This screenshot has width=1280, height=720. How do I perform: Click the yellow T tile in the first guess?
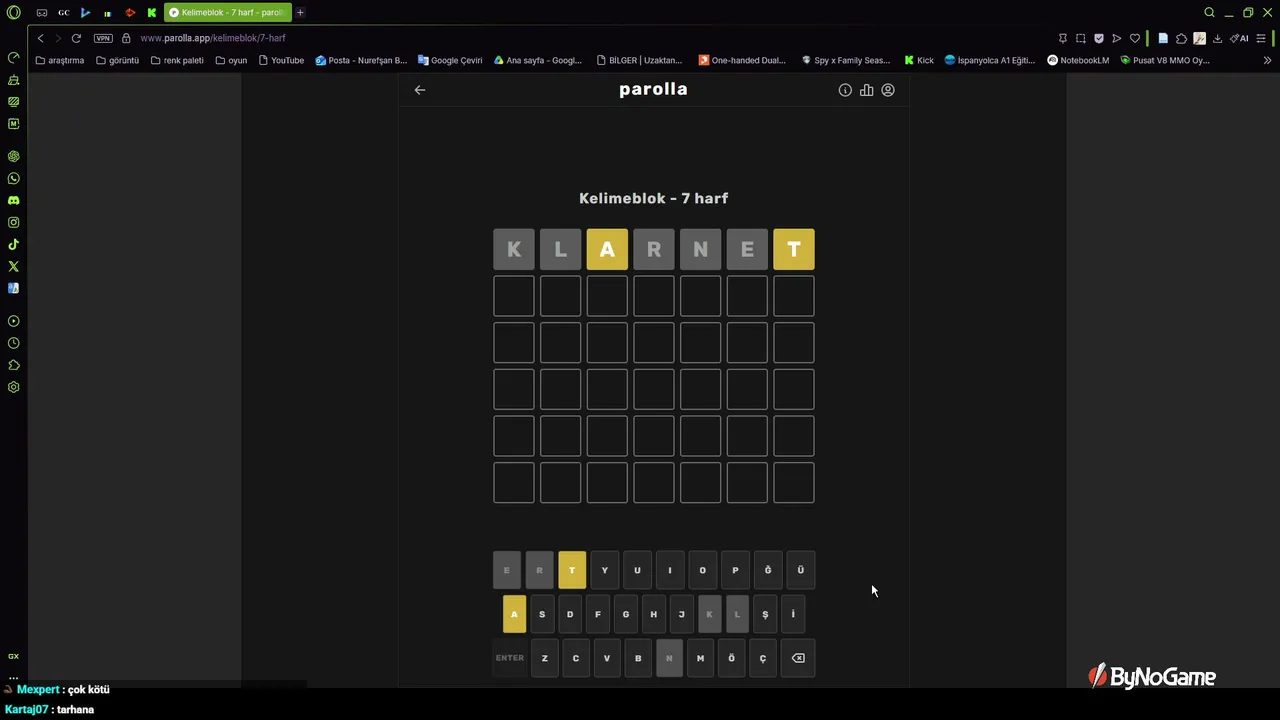(794, 250)
